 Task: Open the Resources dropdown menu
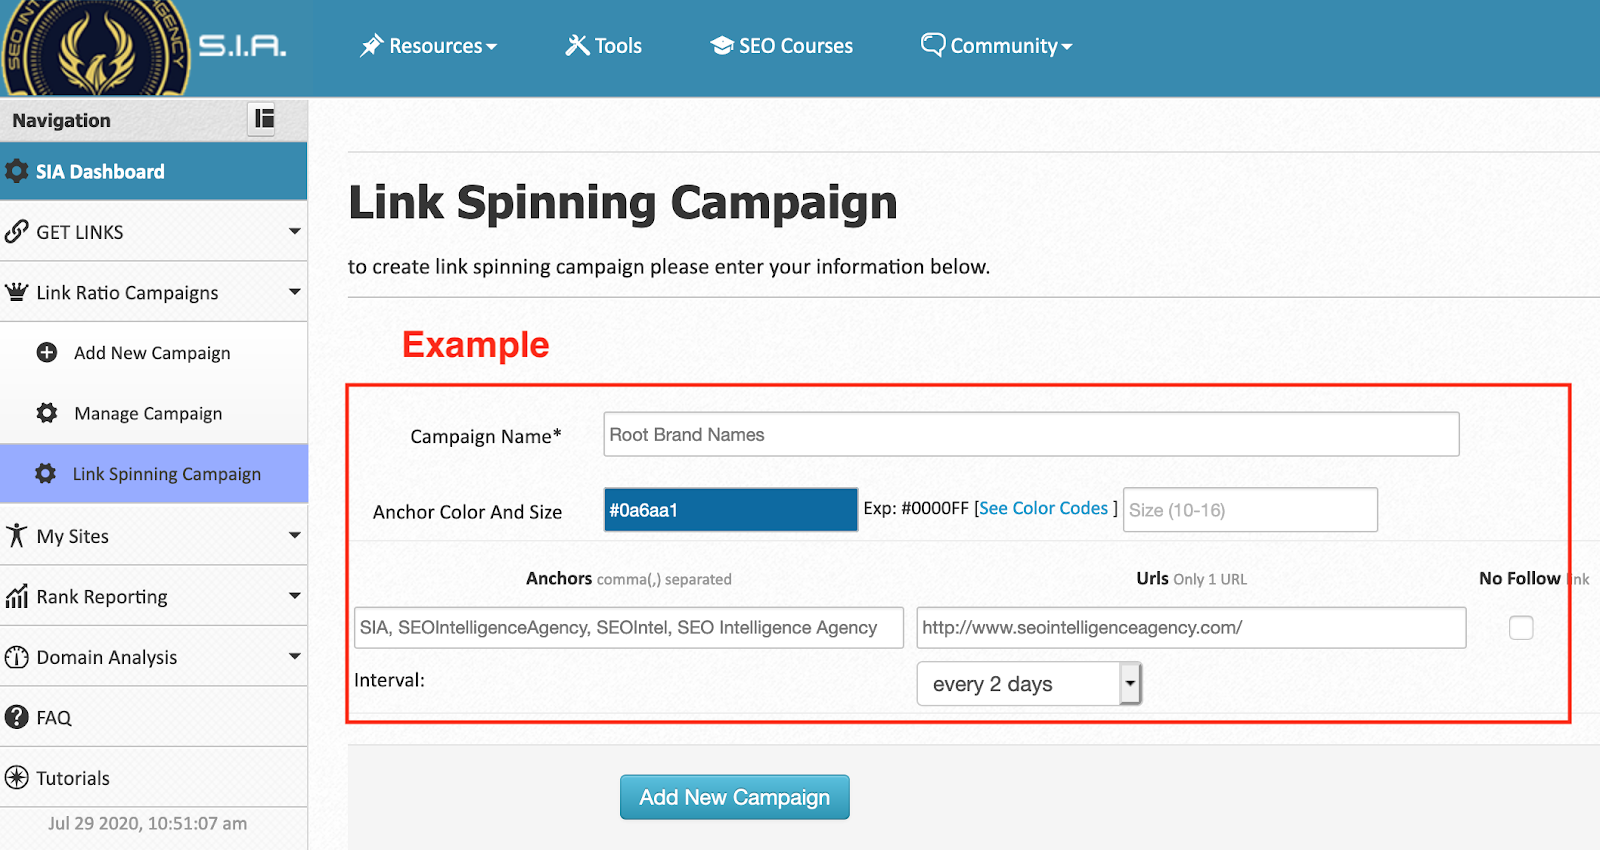click(x=428, y=46)
